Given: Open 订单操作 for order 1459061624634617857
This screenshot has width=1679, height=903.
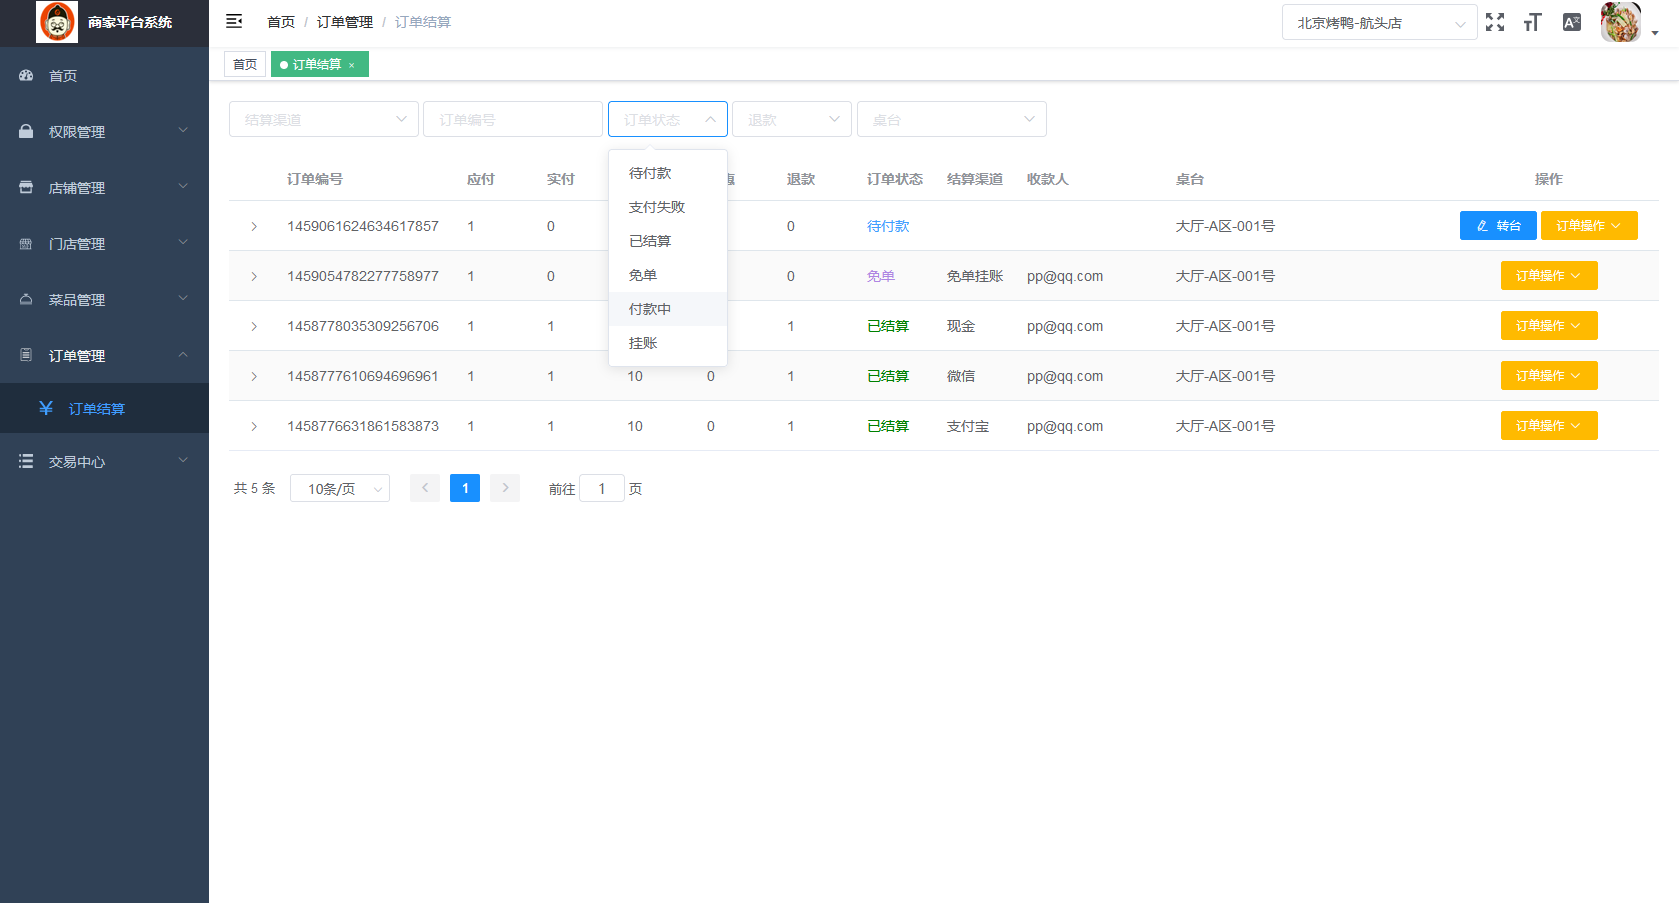Looking at the screenshot, I should (1589, 226).
